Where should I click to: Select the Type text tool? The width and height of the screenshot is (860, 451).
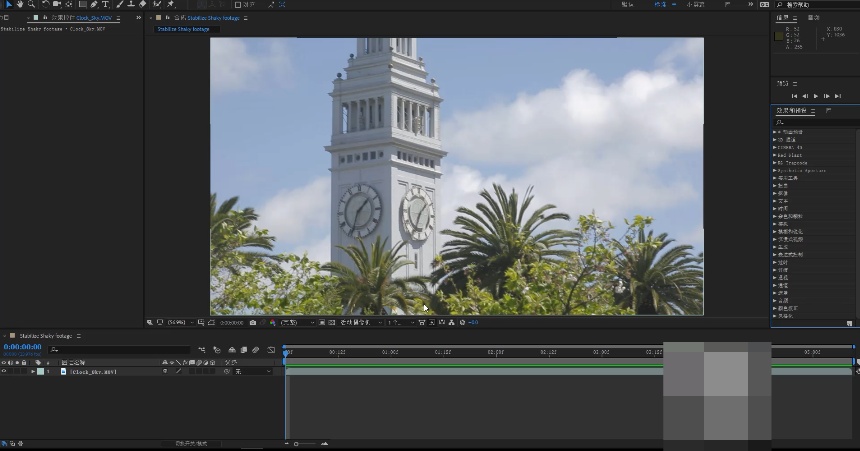click(x=106, y=4)
